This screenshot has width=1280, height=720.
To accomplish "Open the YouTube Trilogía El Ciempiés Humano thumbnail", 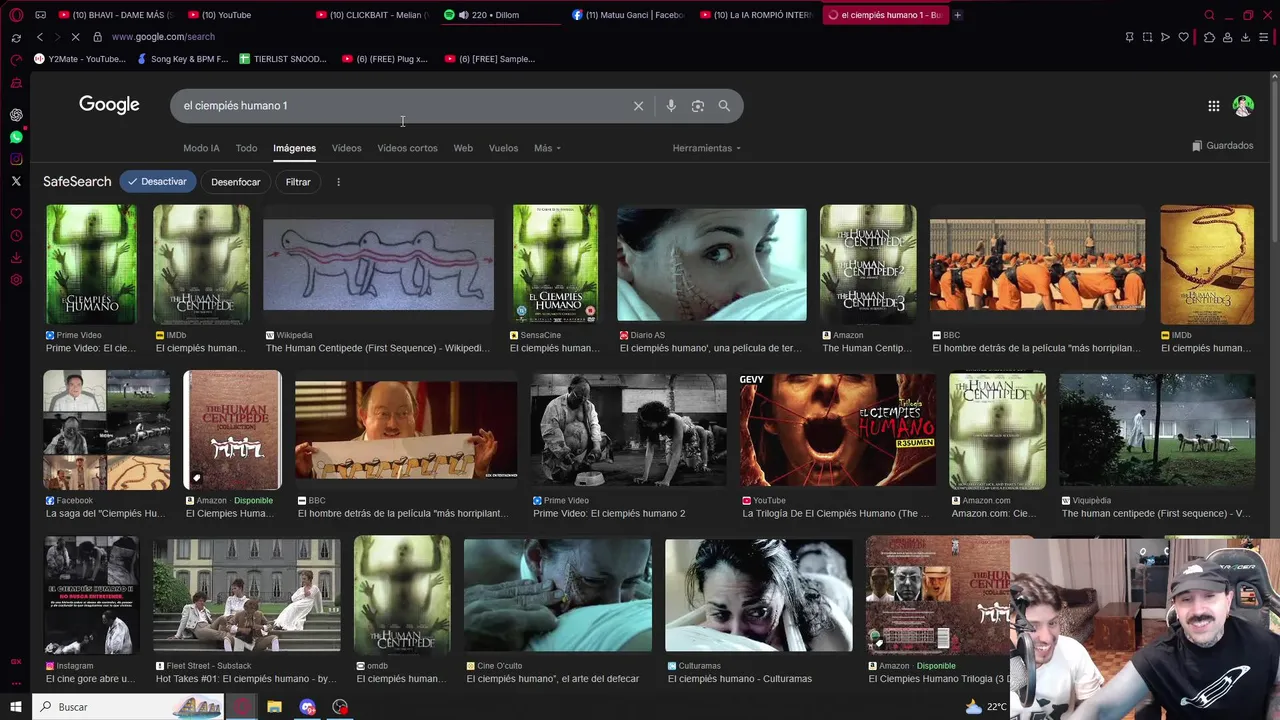I will point(838,429).
